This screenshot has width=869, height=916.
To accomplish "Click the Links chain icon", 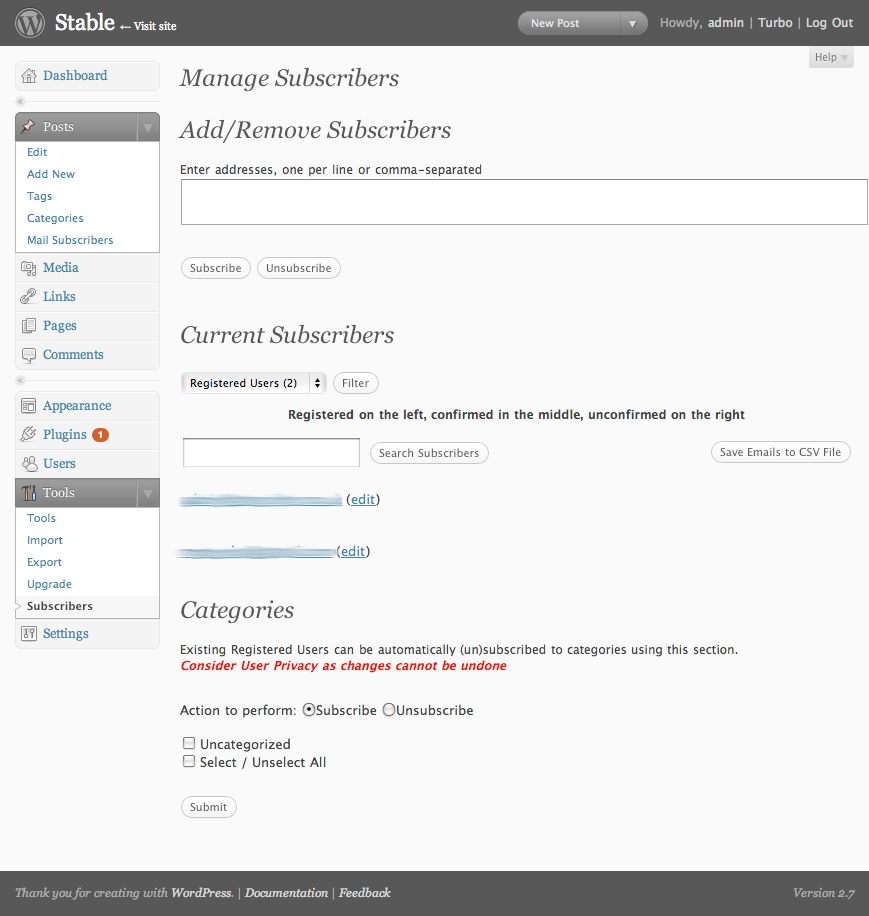I will tap(29, 297).
